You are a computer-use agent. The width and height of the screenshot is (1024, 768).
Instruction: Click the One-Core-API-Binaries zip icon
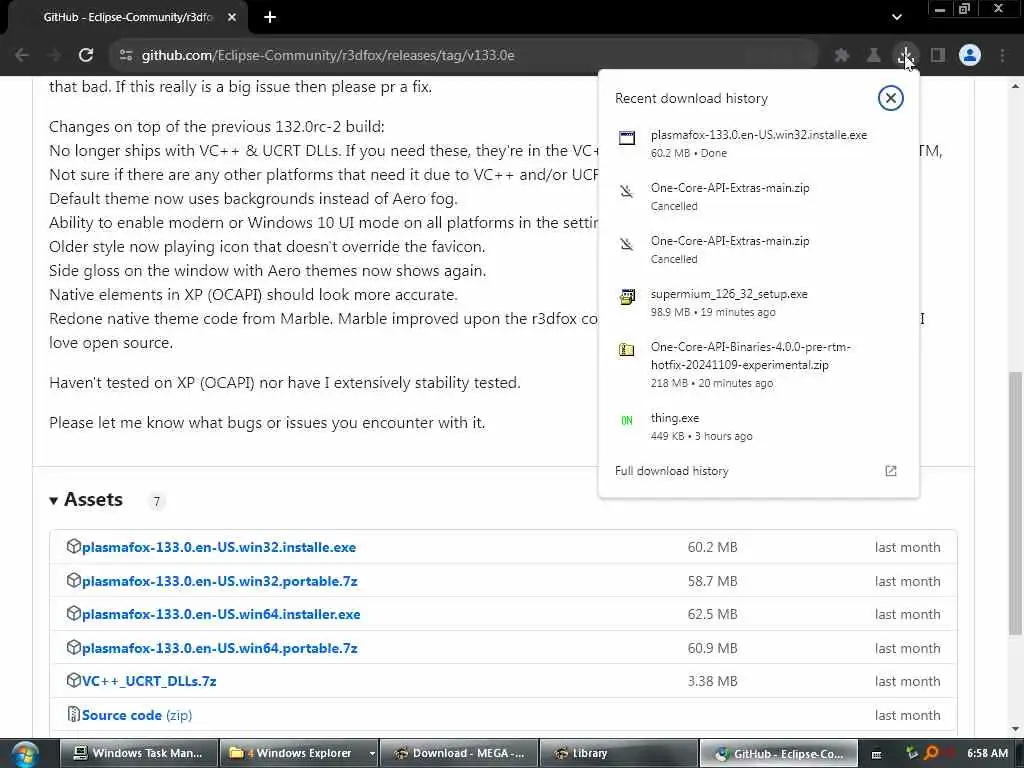[626, 349]
